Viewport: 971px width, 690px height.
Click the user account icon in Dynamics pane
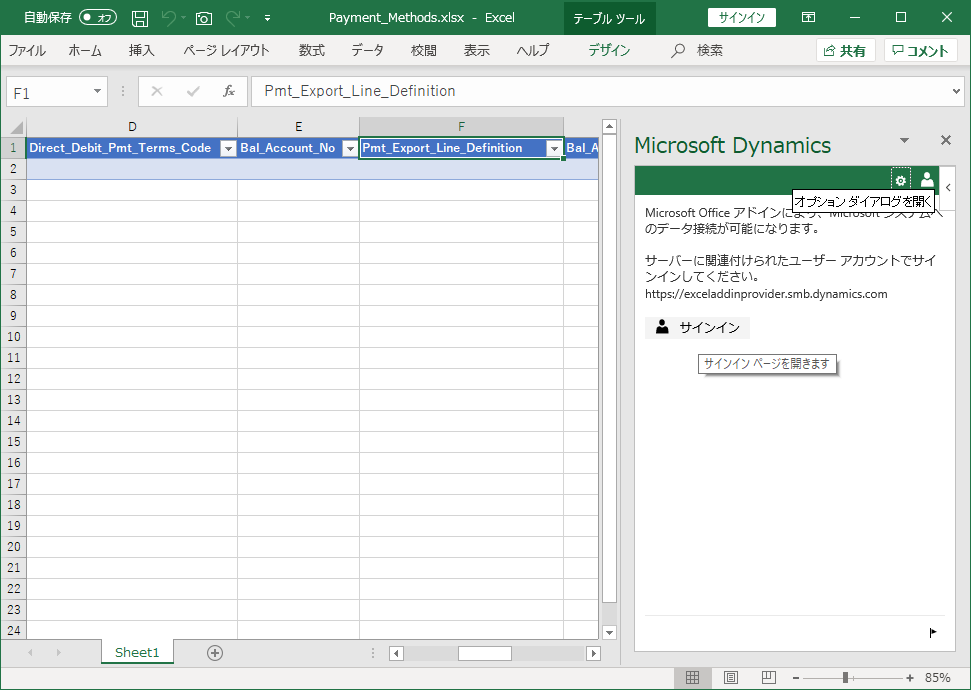tap(927, 180)
